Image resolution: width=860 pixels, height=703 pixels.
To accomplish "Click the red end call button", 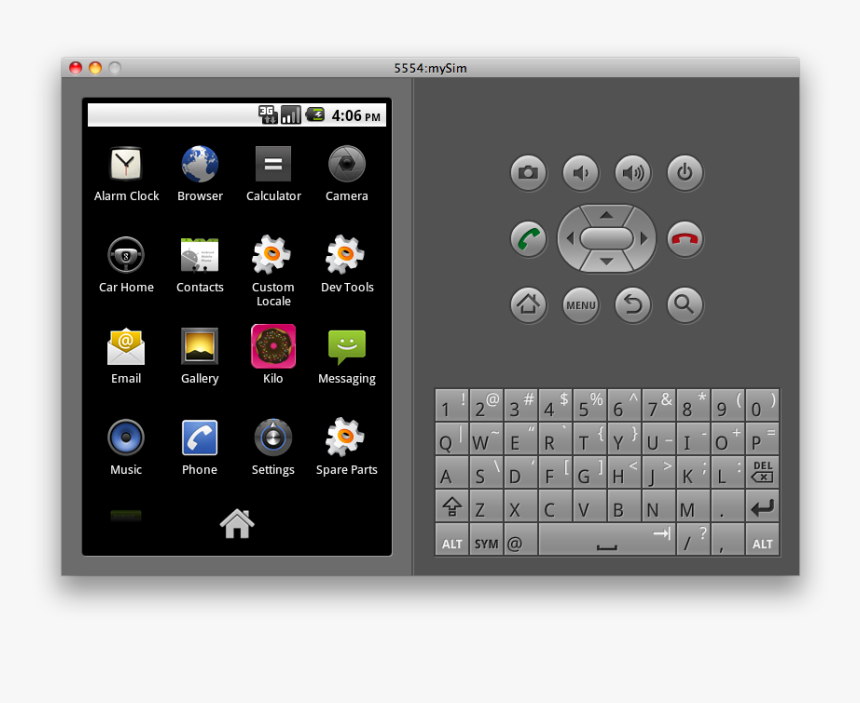I will tap(685, 239).
